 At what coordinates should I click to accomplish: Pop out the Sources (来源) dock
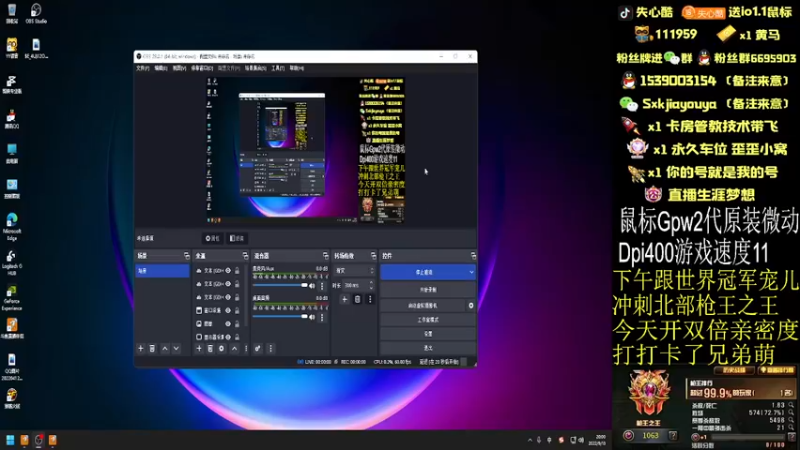(245, 256)
